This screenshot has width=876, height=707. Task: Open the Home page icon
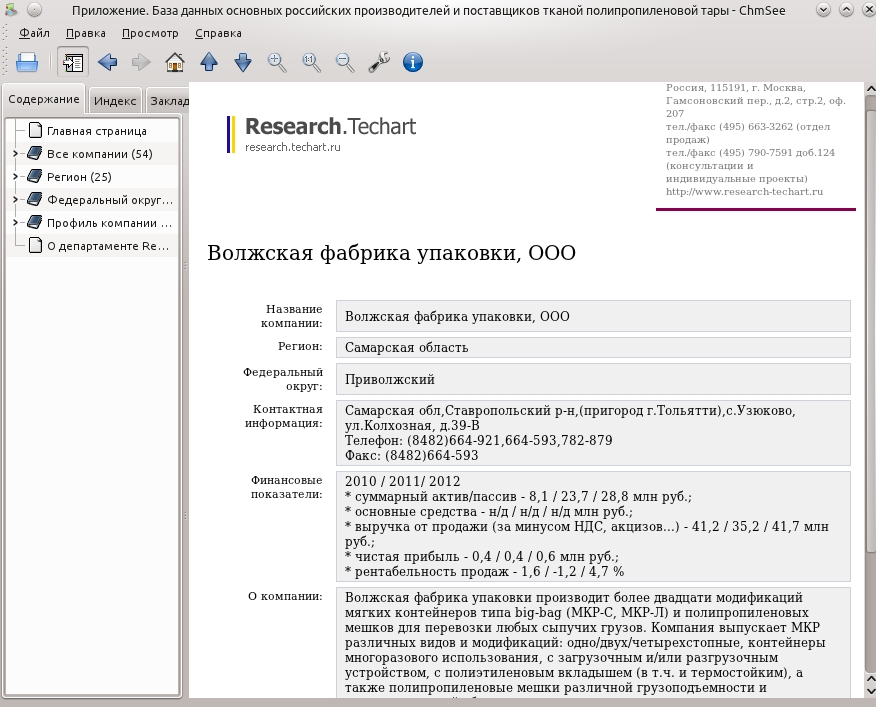pyautogui.click(x=175, y=62)
